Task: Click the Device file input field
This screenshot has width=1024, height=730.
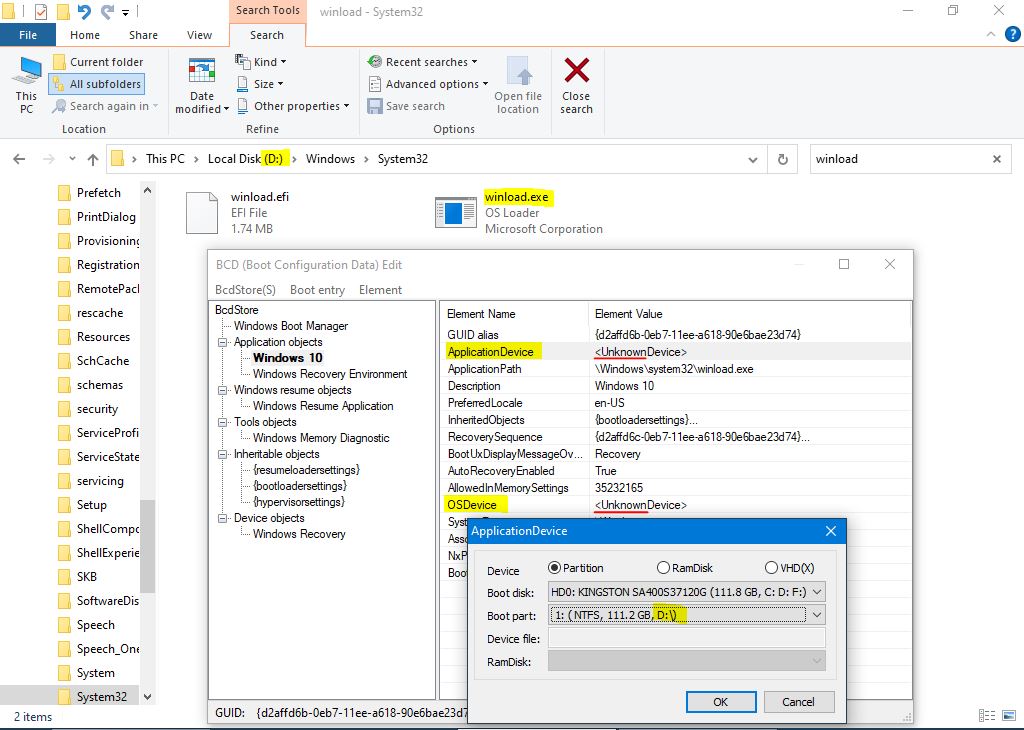Action: click(686, 639)
